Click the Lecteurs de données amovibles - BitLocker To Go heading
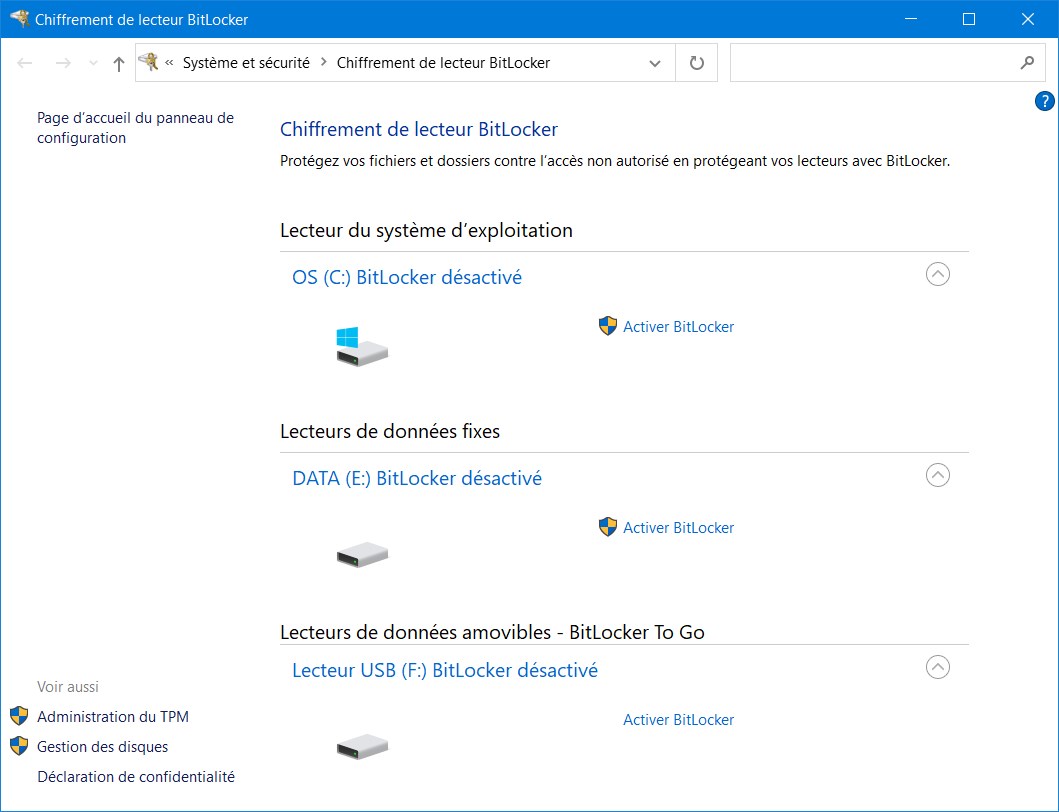 492,632
